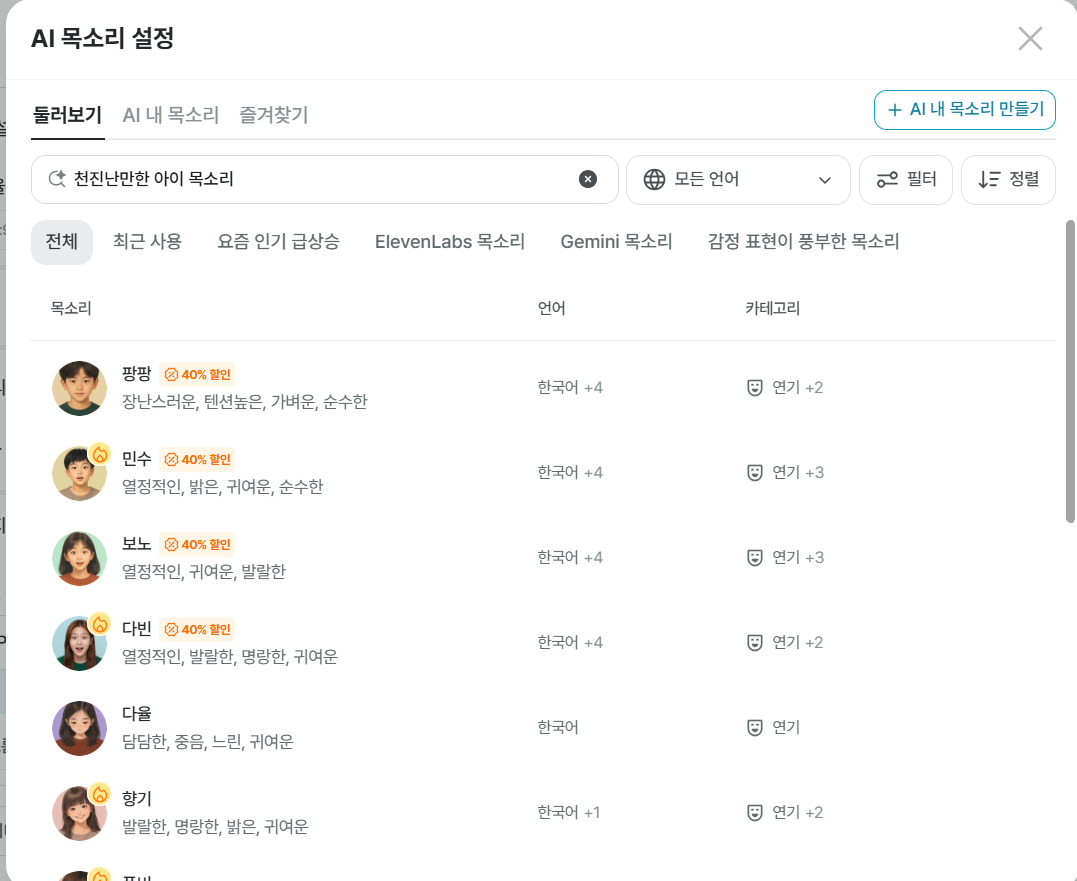The height and width of the screenshot is (881, 1077).
Task: Click the vertical scrollbar of the voice list
Action: coord(1069,371)
